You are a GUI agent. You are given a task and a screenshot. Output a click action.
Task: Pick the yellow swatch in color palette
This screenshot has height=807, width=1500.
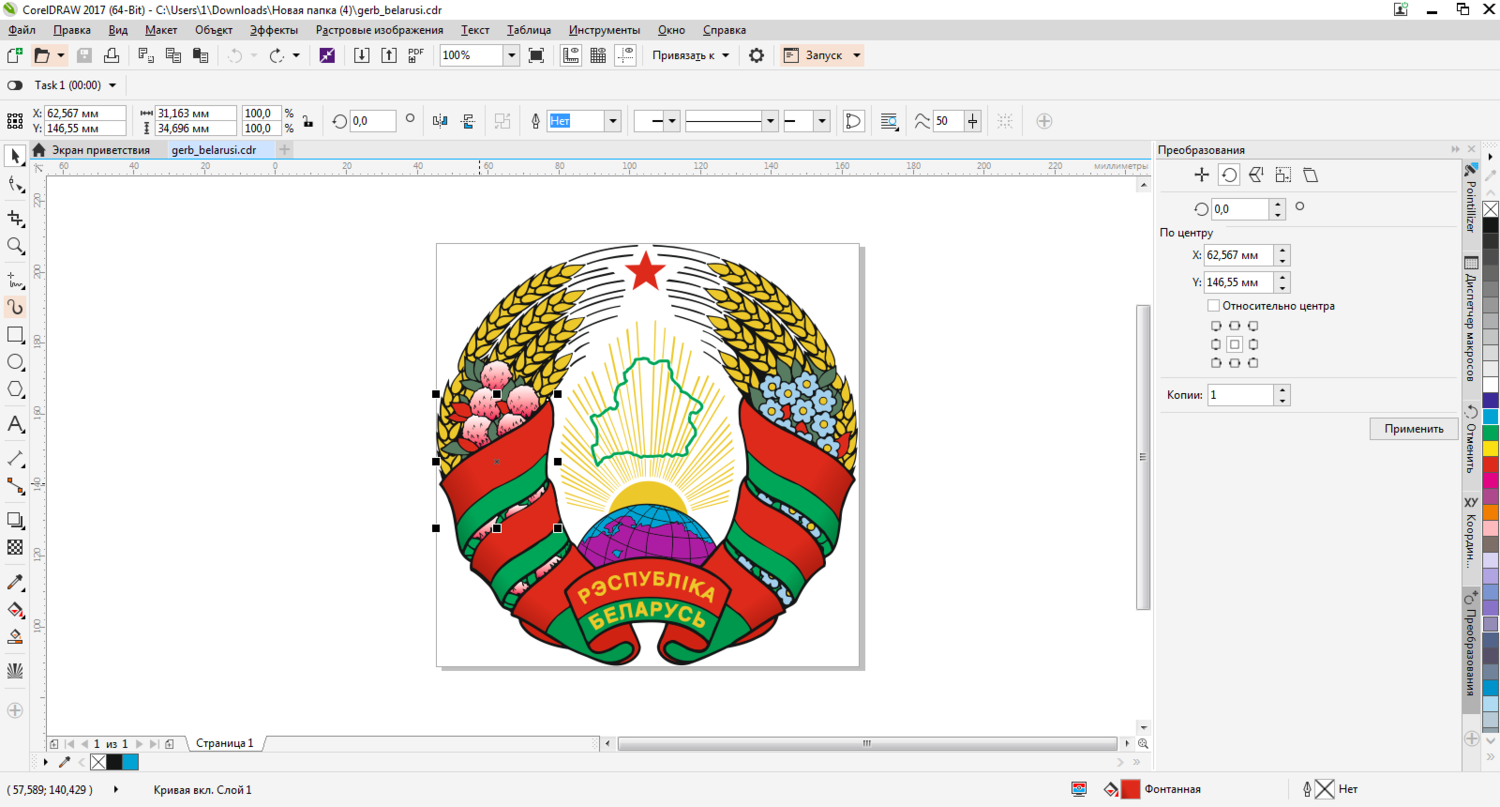point(1490,449)
